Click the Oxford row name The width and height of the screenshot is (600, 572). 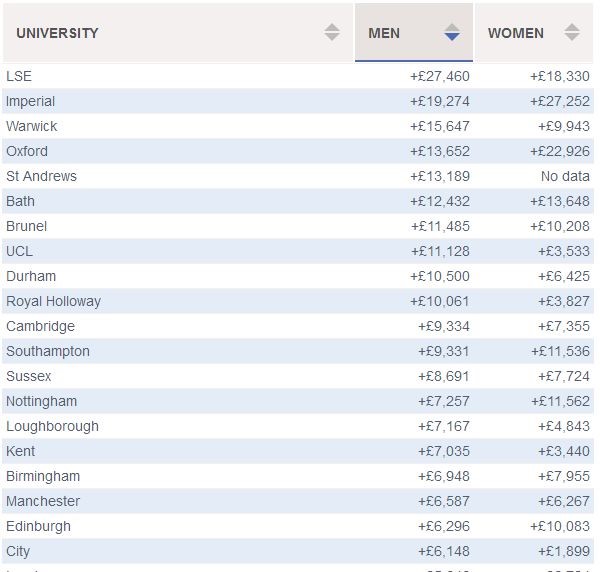(x=27, y=151)
